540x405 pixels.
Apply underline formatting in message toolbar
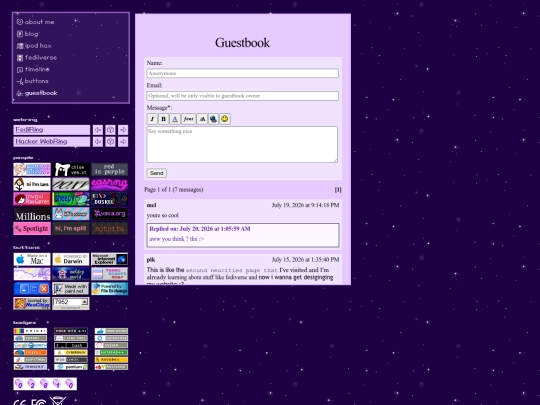click(175, 119)
